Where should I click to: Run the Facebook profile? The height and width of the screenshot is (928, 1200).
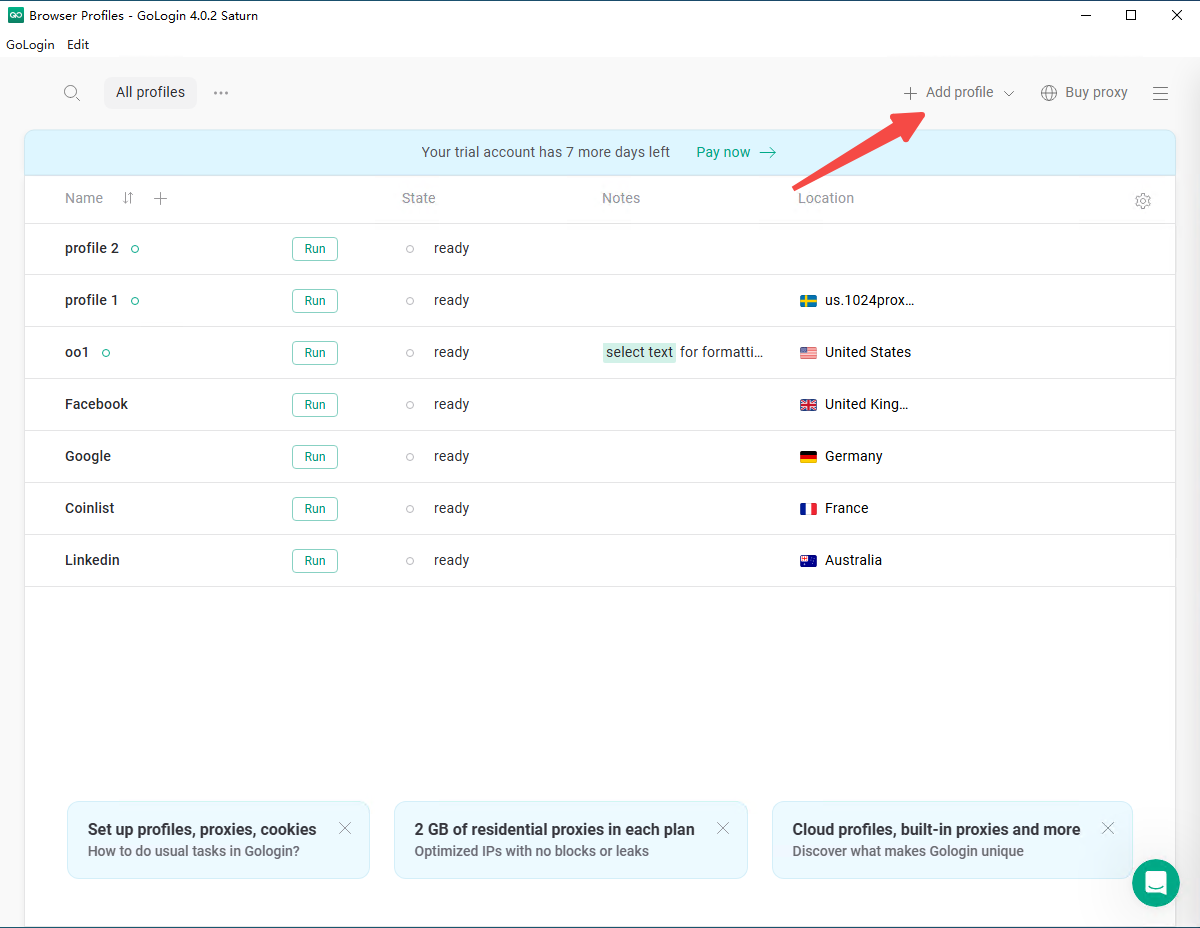pyautogui.click(x=315, y=405)
